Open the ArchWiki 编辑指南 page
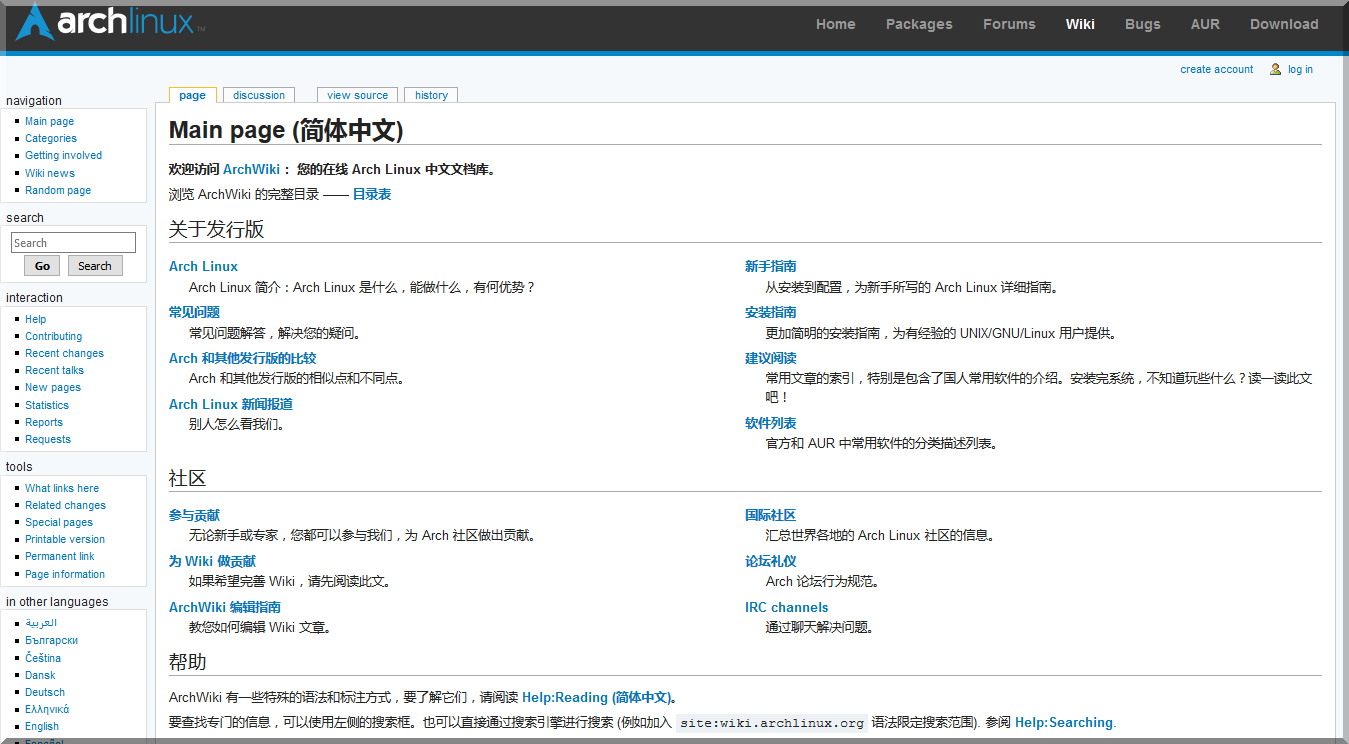1349x744 pixels. click(x=224, y=607)
